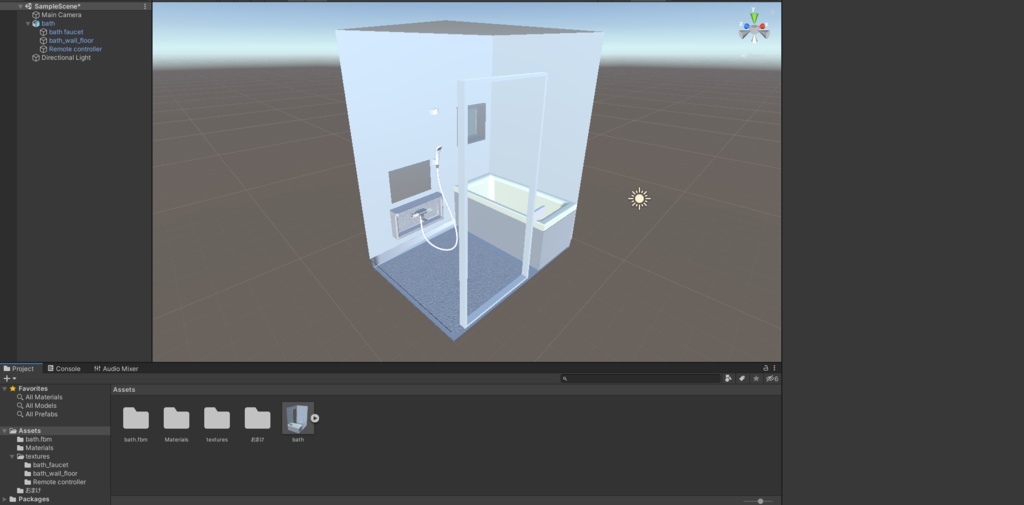Expand bath asset sub-items arrow
The height and width of the screenshot is (505, 1024).
[x=315, y=418]
